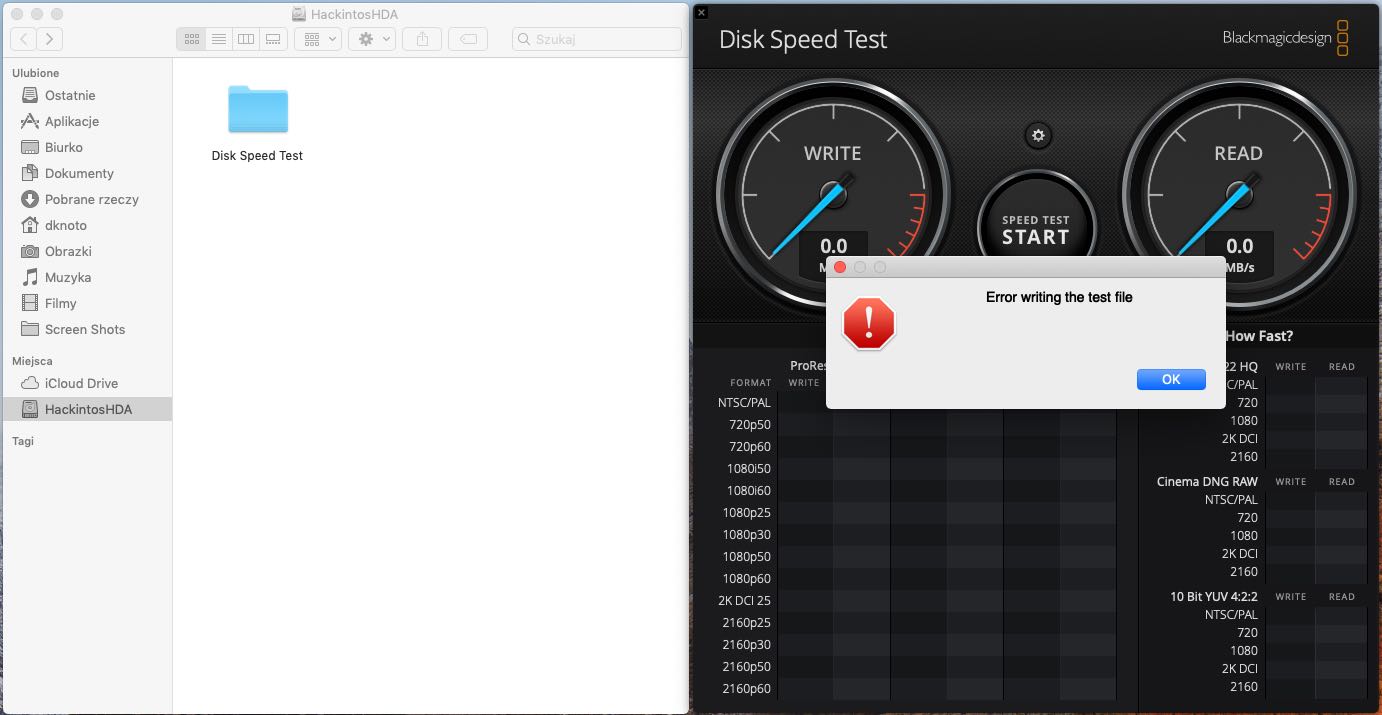Click the Szukaj search field
The image size is (1382, 715).
[x=597, y=39]
